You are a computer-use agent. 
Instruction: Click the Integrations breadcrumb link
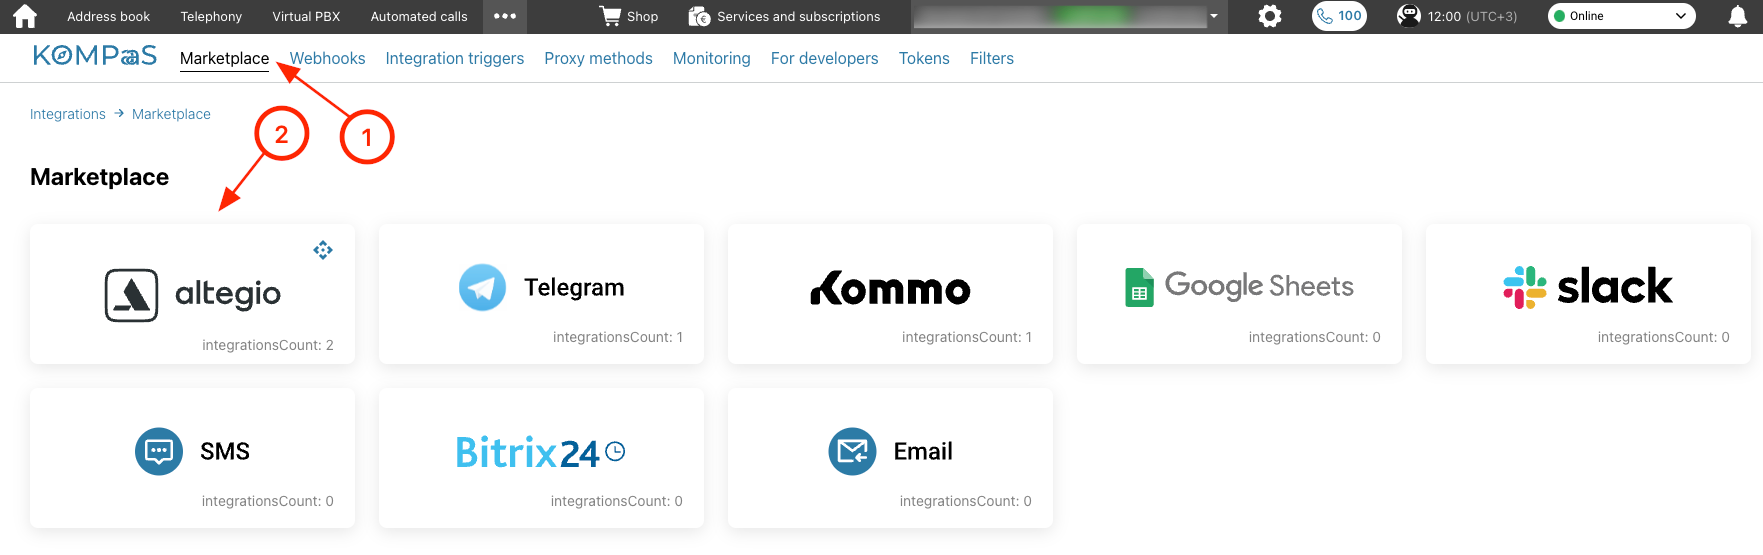(x=68, y=114)
